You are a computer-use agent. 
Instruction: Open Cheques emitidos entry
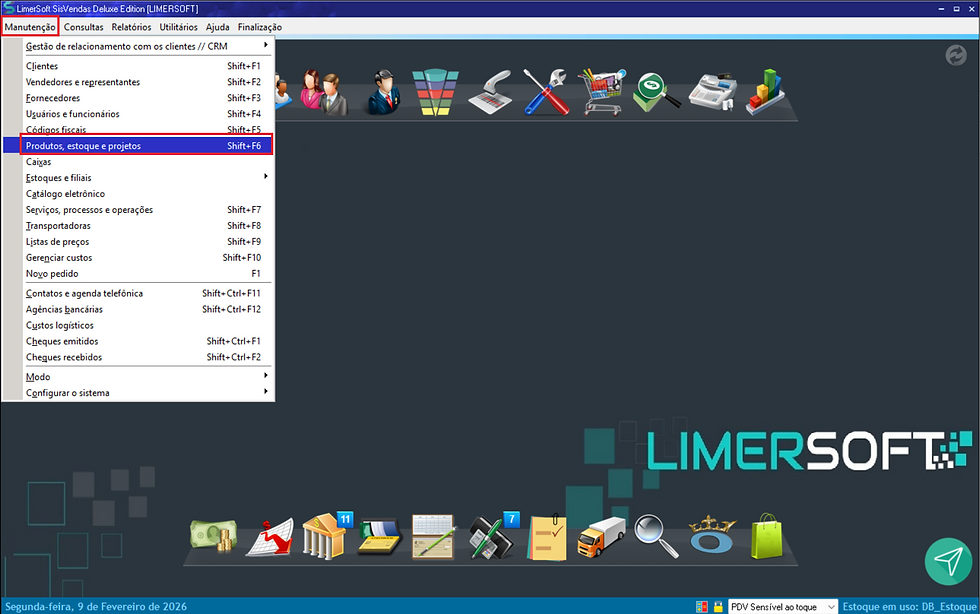tap(138, 341)
